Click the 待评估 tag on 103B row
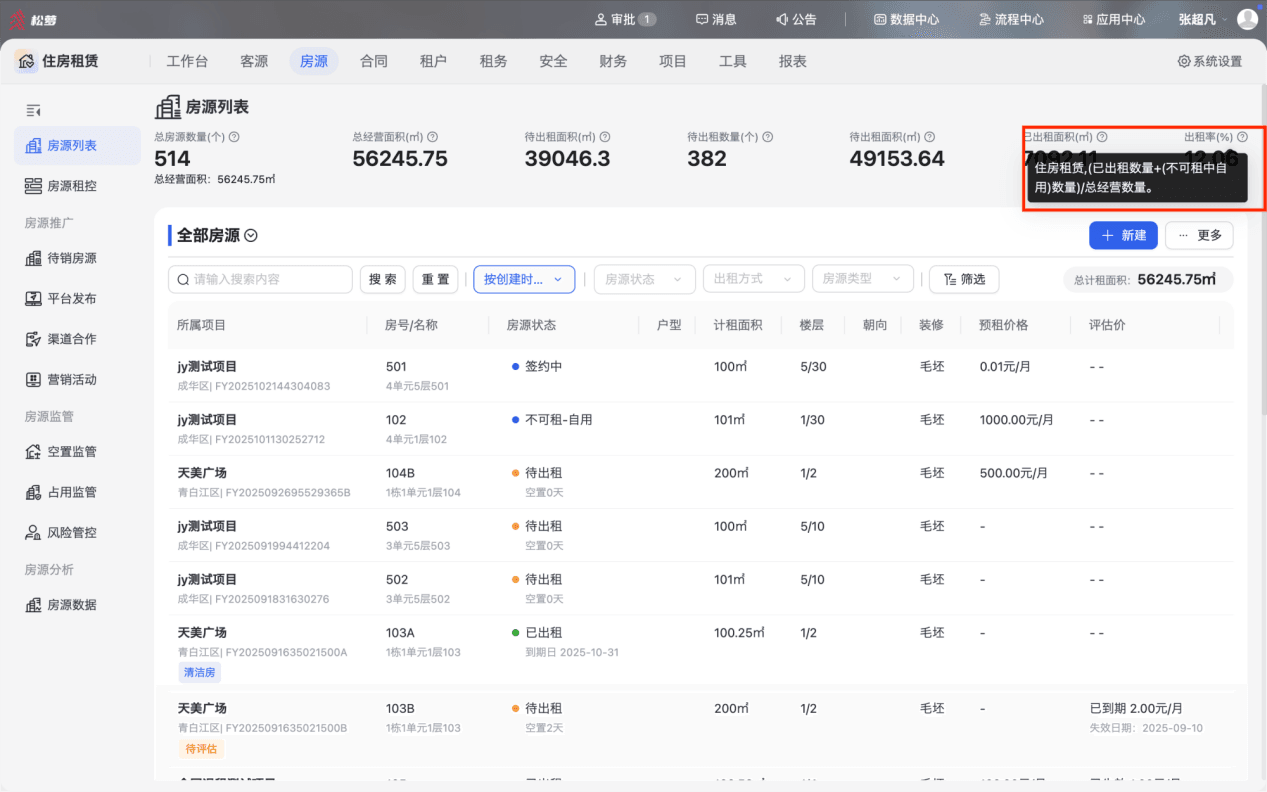Image resolution: width=1267 pixels, height=792 pixels. [x=201, y=748]
